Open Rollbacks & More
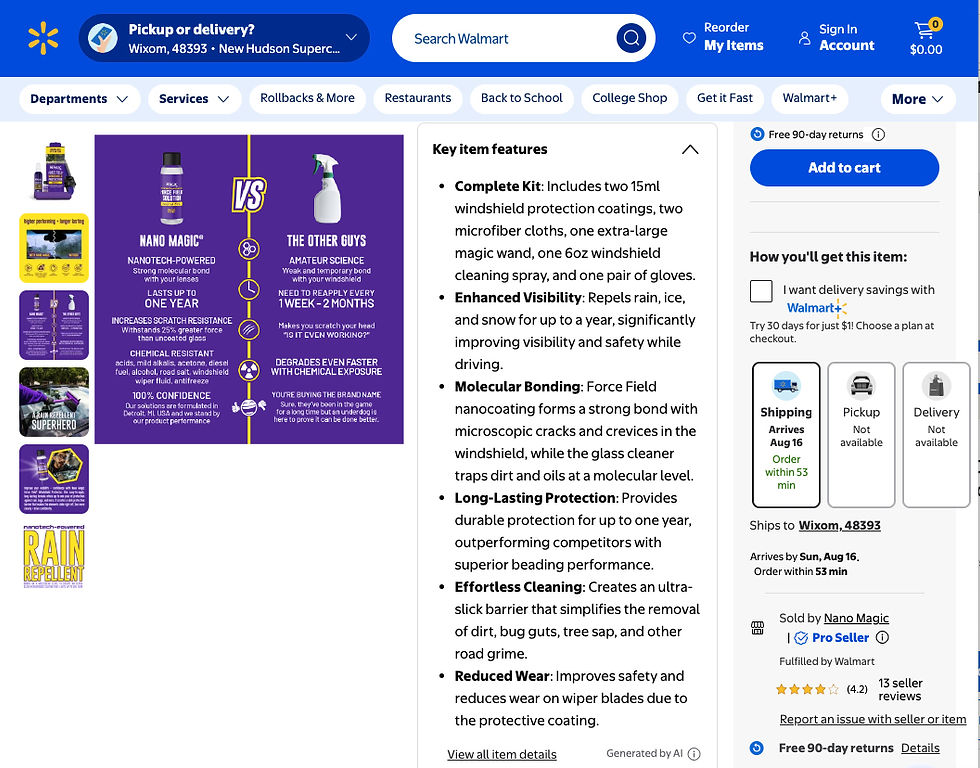980x768 pixels. pos(308,98)
